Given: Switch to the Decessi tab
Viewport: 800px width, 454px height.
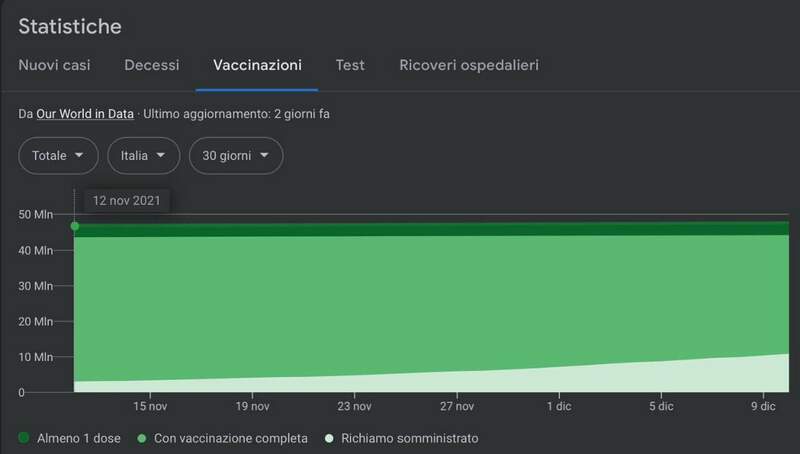Looking at the screenshot, I should click(152, 65).
